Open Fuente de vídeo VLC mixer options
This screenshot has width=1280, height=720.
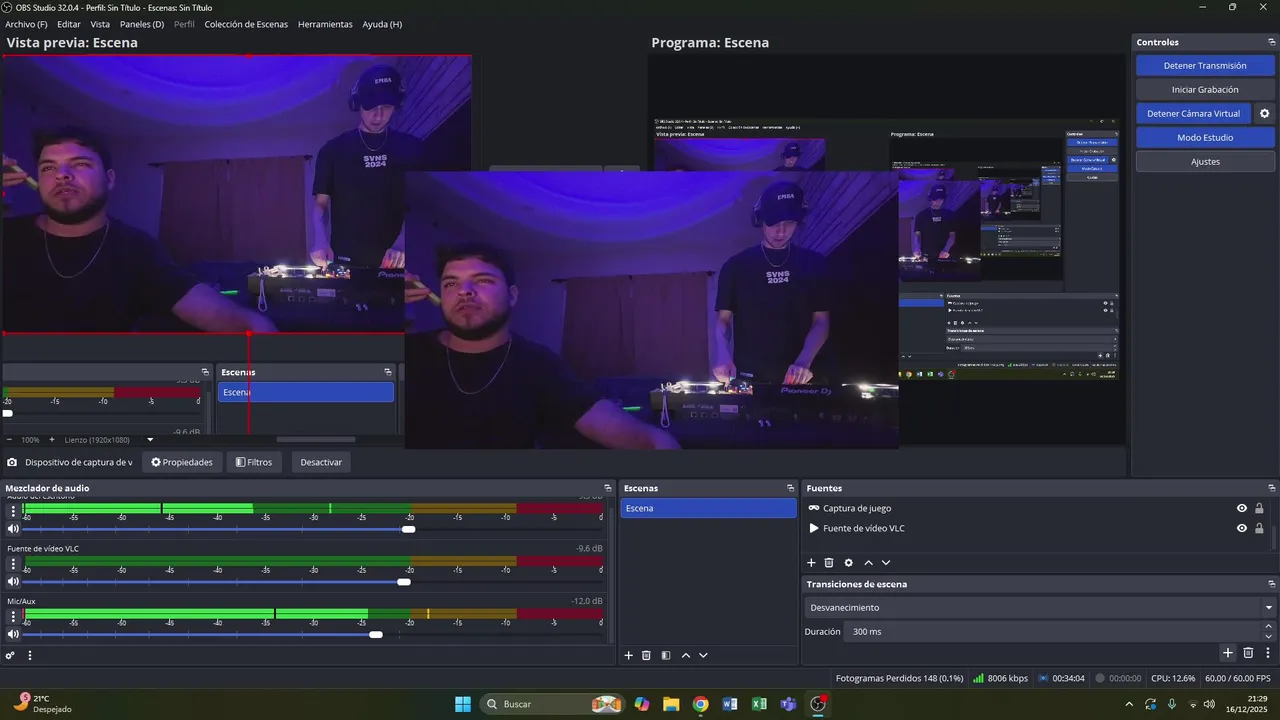[x=13, y=564]
